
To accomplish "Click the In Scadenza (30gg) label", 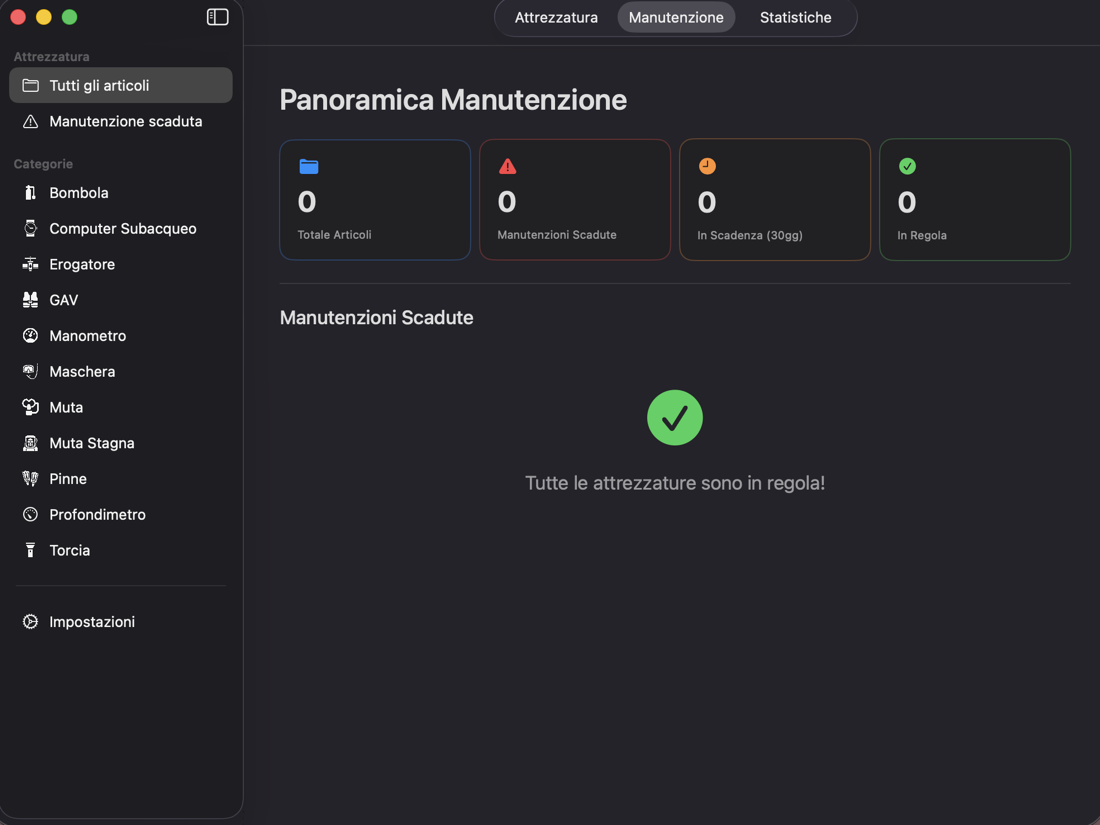I will (x=750, y=236).
